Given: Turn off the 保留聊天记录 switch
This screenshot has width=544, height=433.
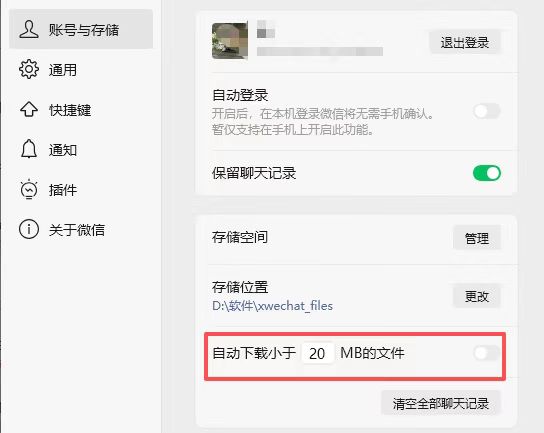Looking at the screenshot, I should click(487, 173).
